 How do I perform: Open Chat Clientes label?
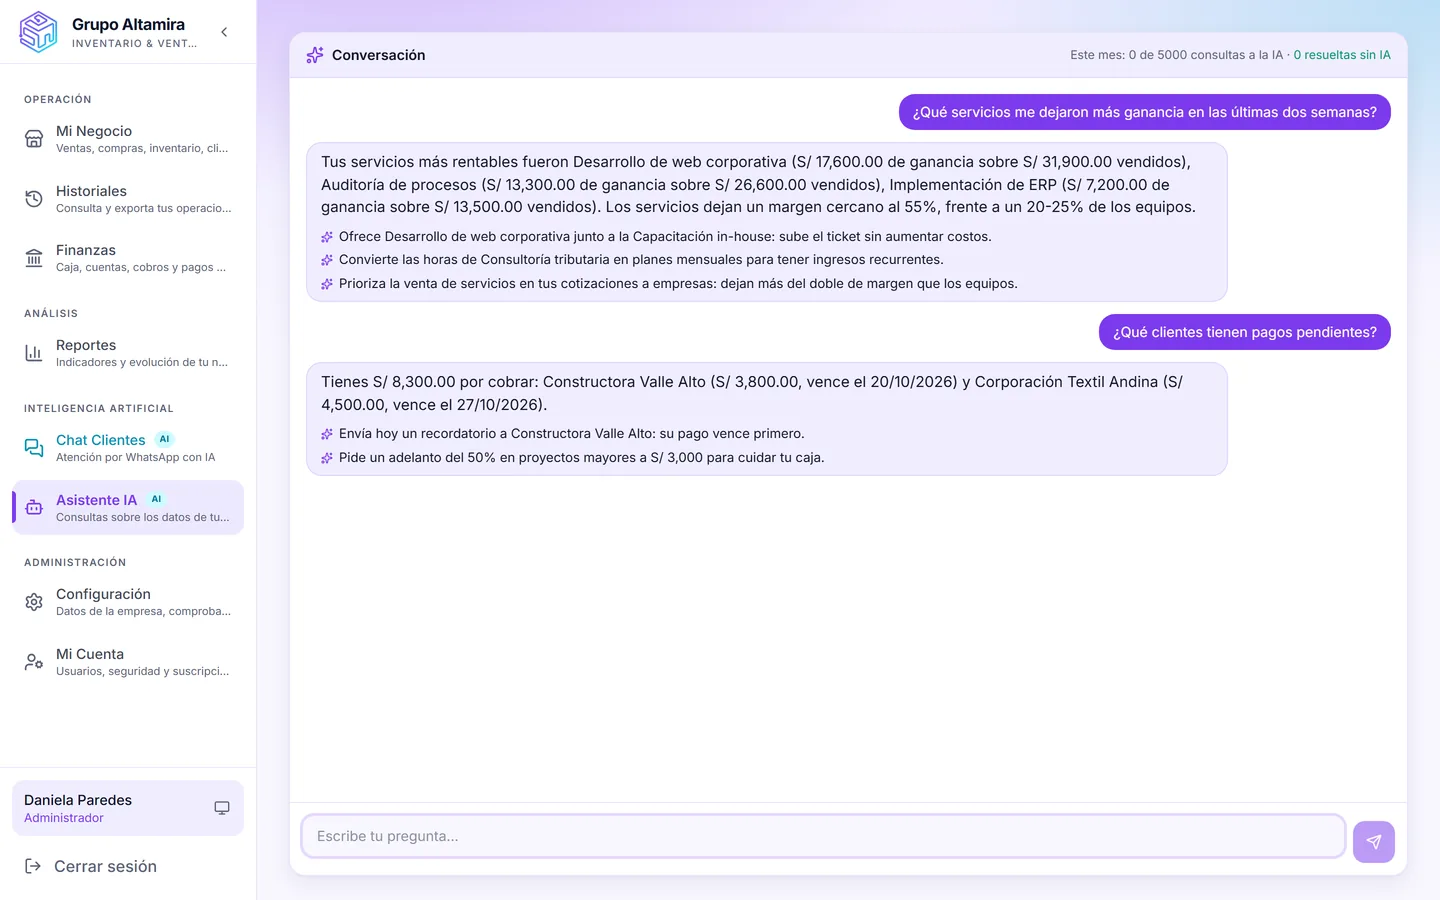click(x=100, y=440)
